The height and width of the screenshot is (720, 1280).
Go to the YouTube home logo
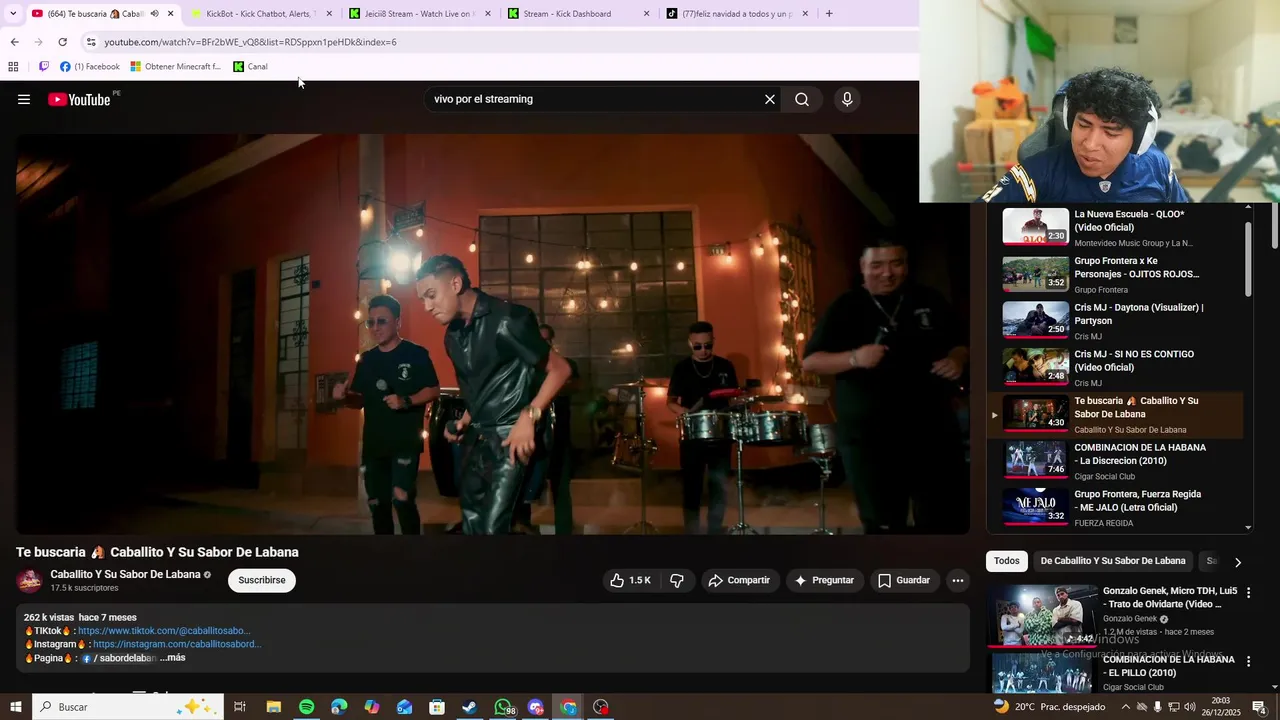point(79,99)
